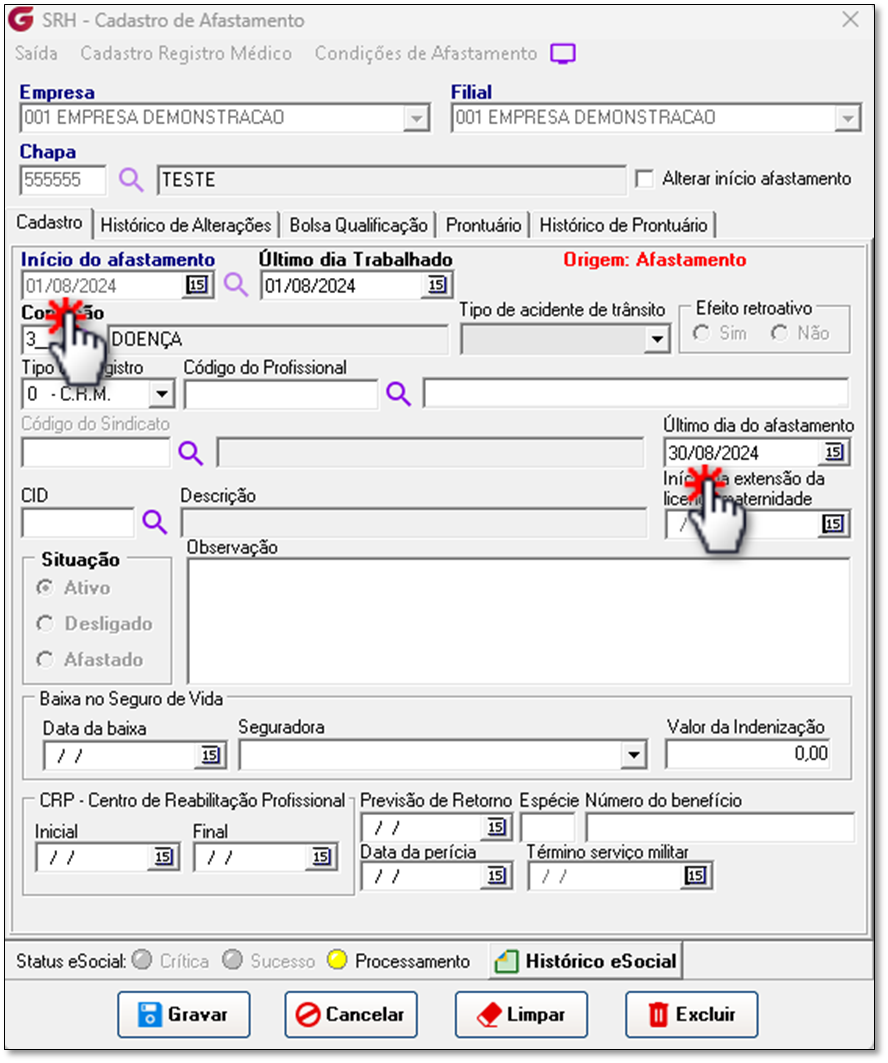888x1063 pixels.
Task: Open calendar for licença maternidade extension
Action: 833,523
